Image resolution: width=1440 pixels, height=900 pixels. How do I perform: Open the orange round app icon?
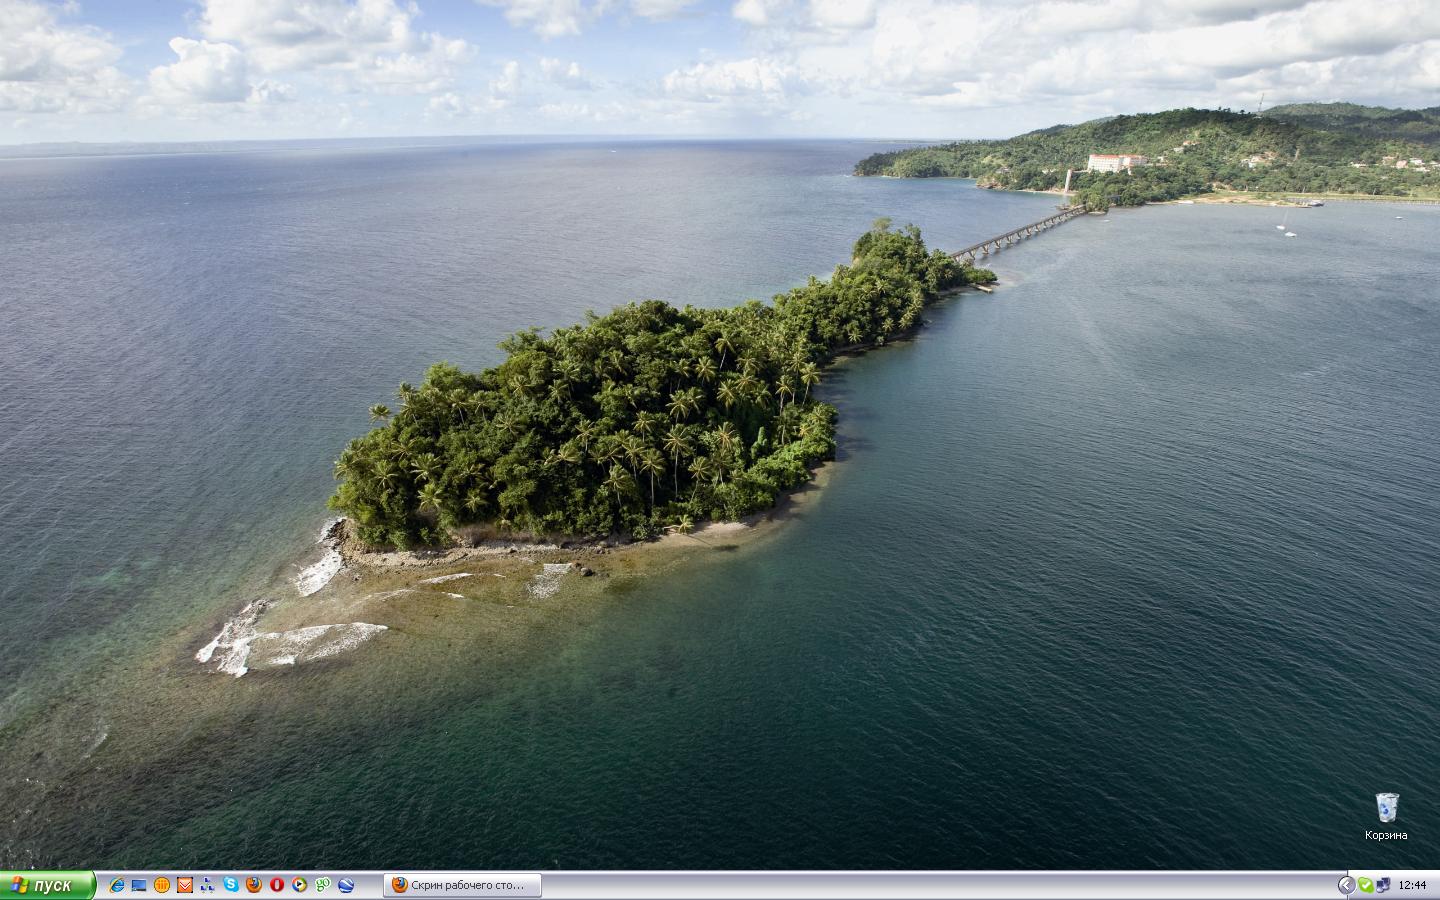(162, 885)
